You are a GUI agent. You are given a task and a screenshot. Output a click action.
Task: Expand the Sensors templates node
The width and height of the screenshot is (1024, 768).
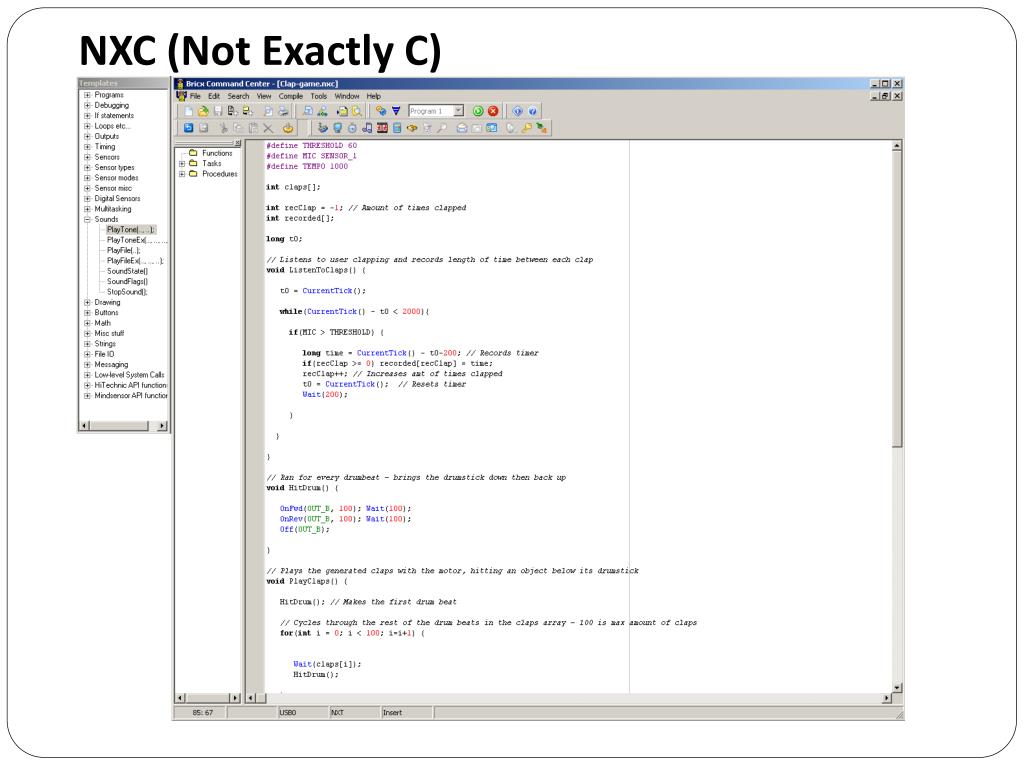88,157
